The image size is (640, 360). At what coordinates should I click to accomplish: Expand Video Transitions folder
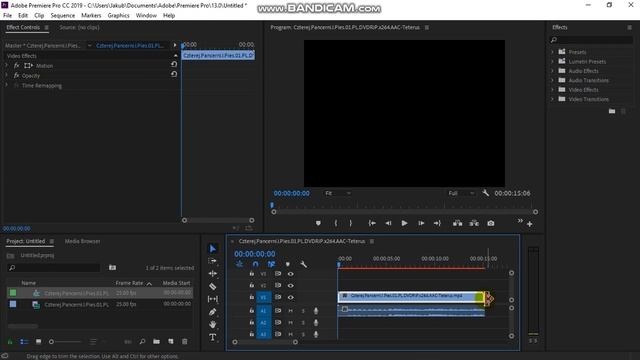(553, 99)
